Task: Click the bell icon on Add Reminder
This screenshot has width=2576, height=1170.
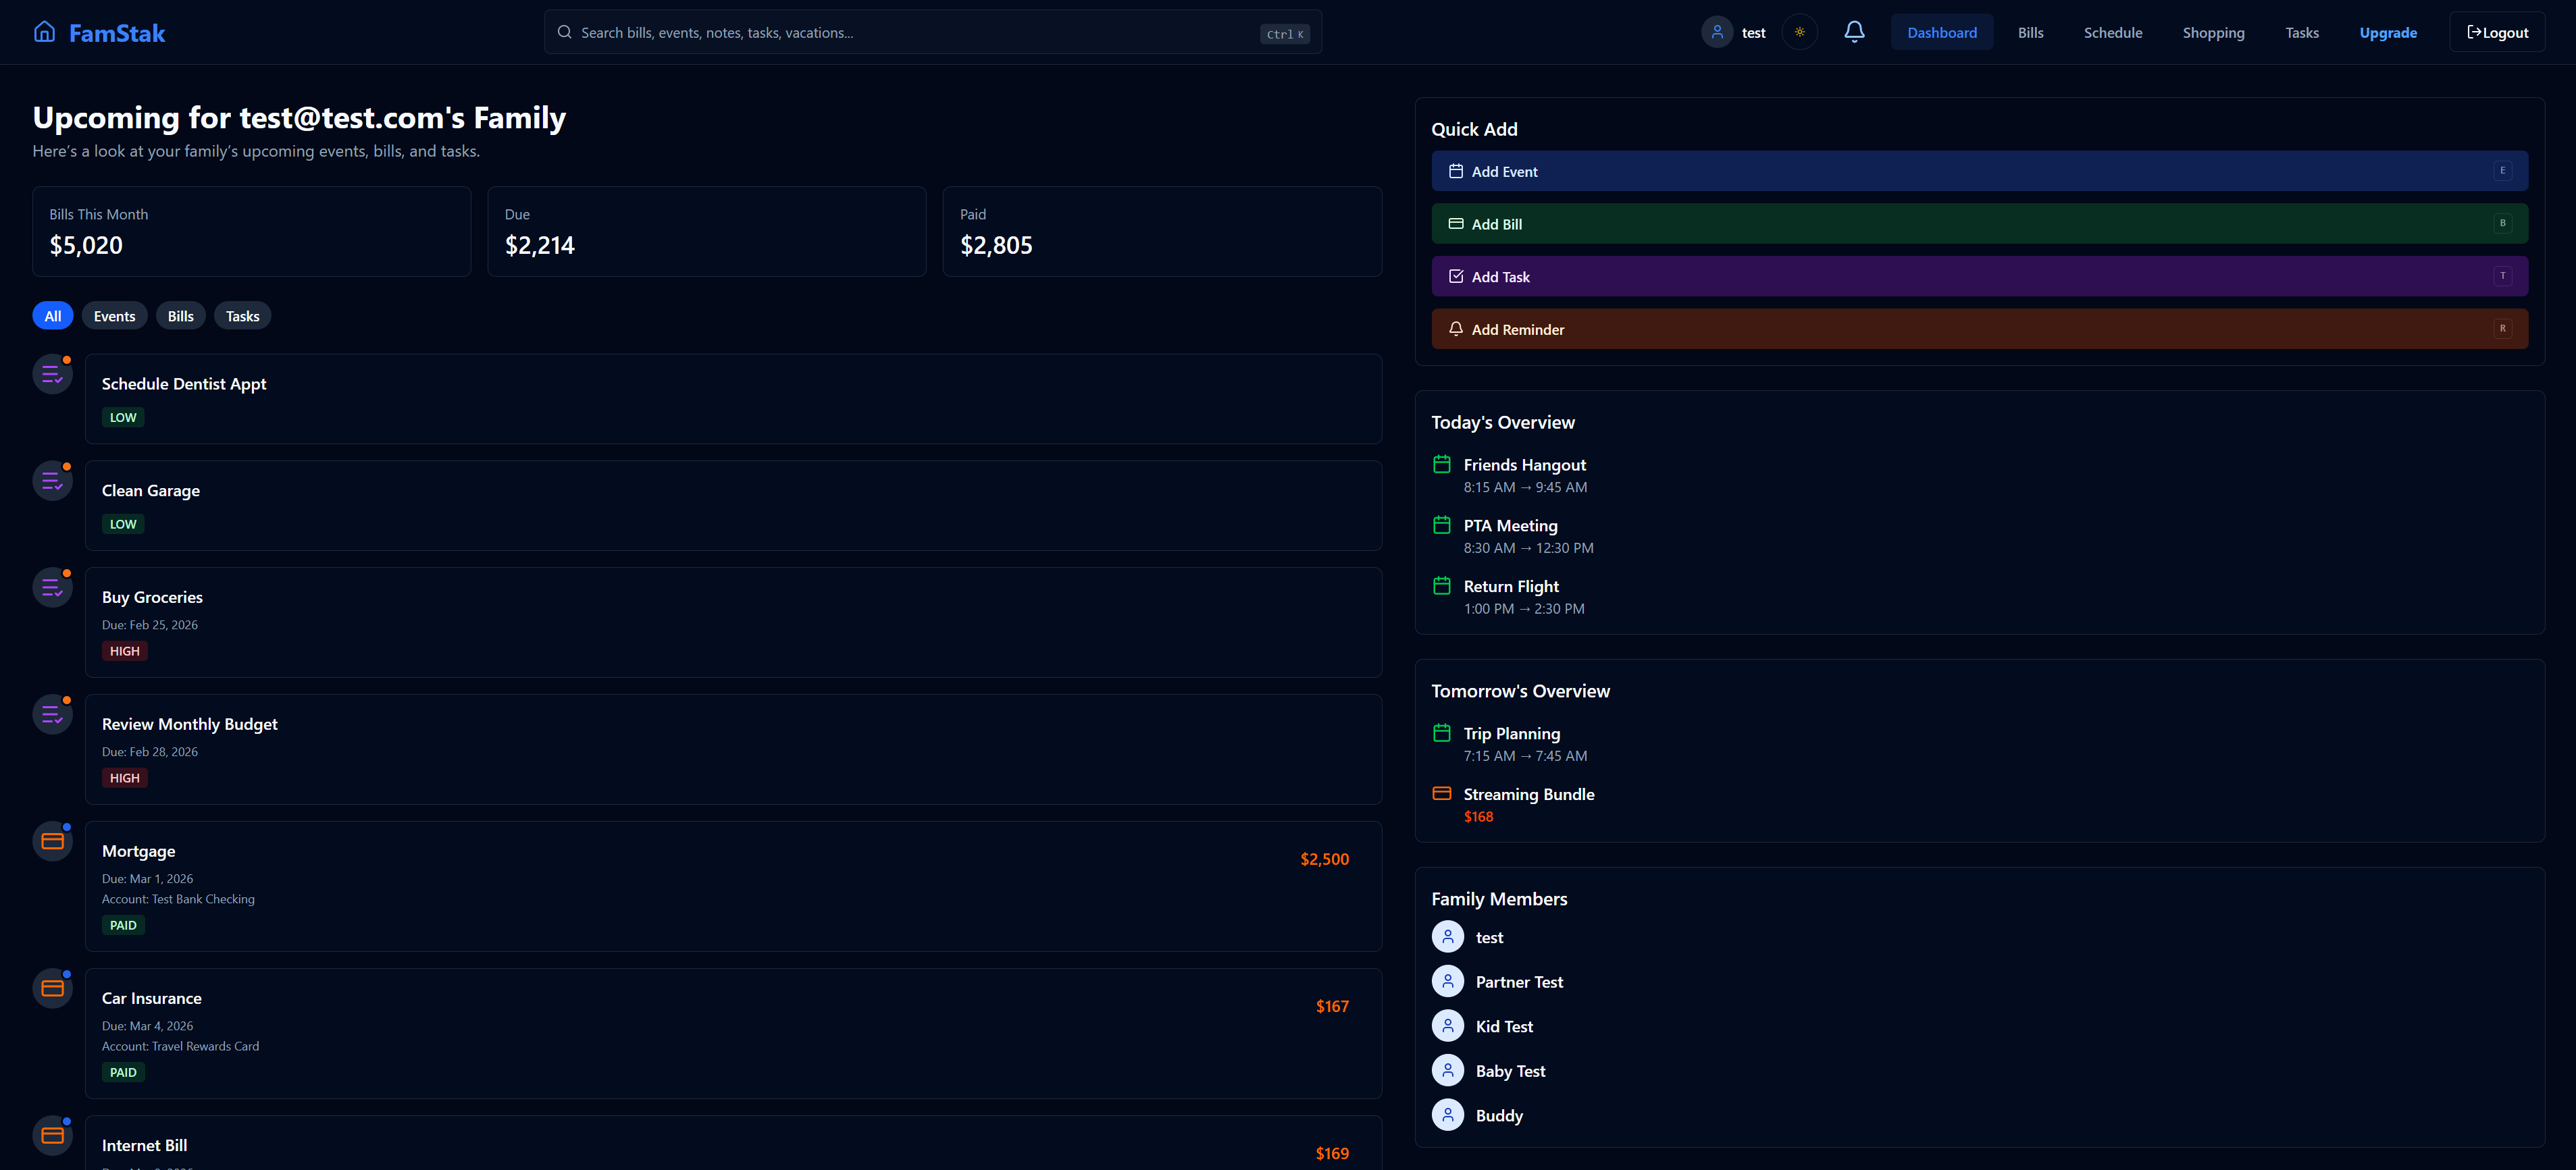Action: [x=1456, y=328]
